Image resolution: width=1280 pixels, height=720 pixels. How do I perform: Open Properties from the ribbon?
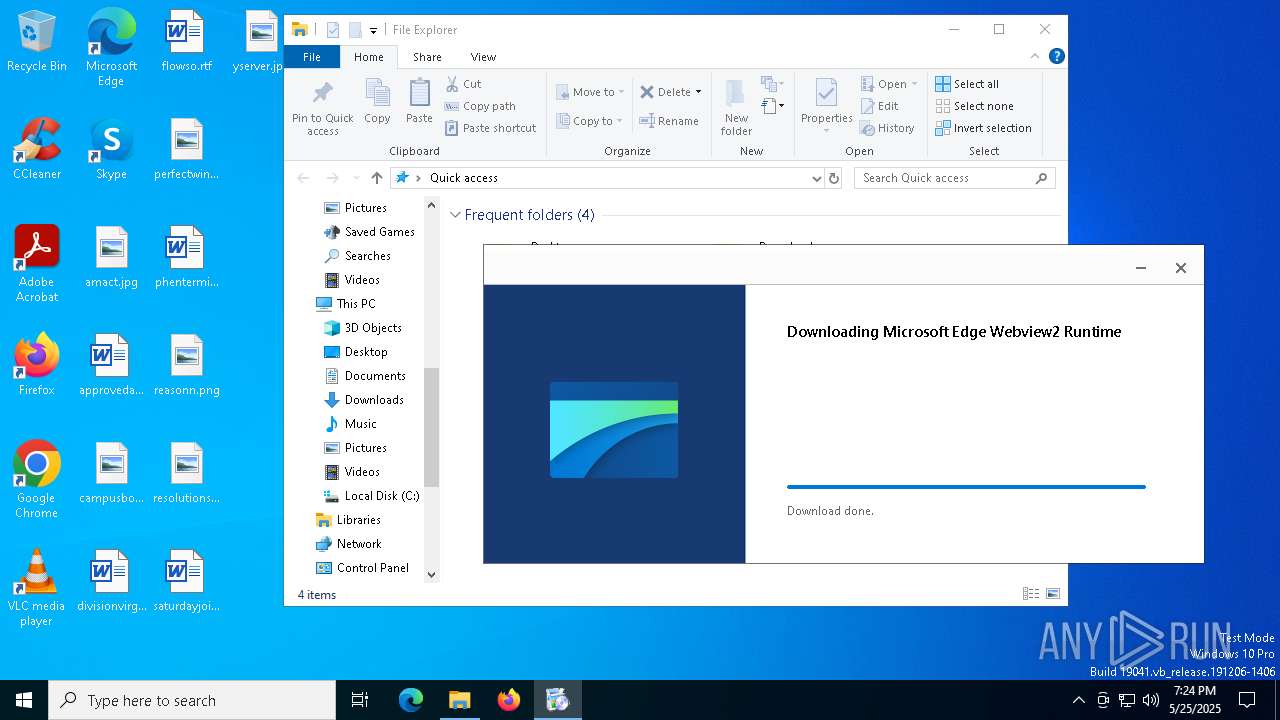[x=826, y=106]
